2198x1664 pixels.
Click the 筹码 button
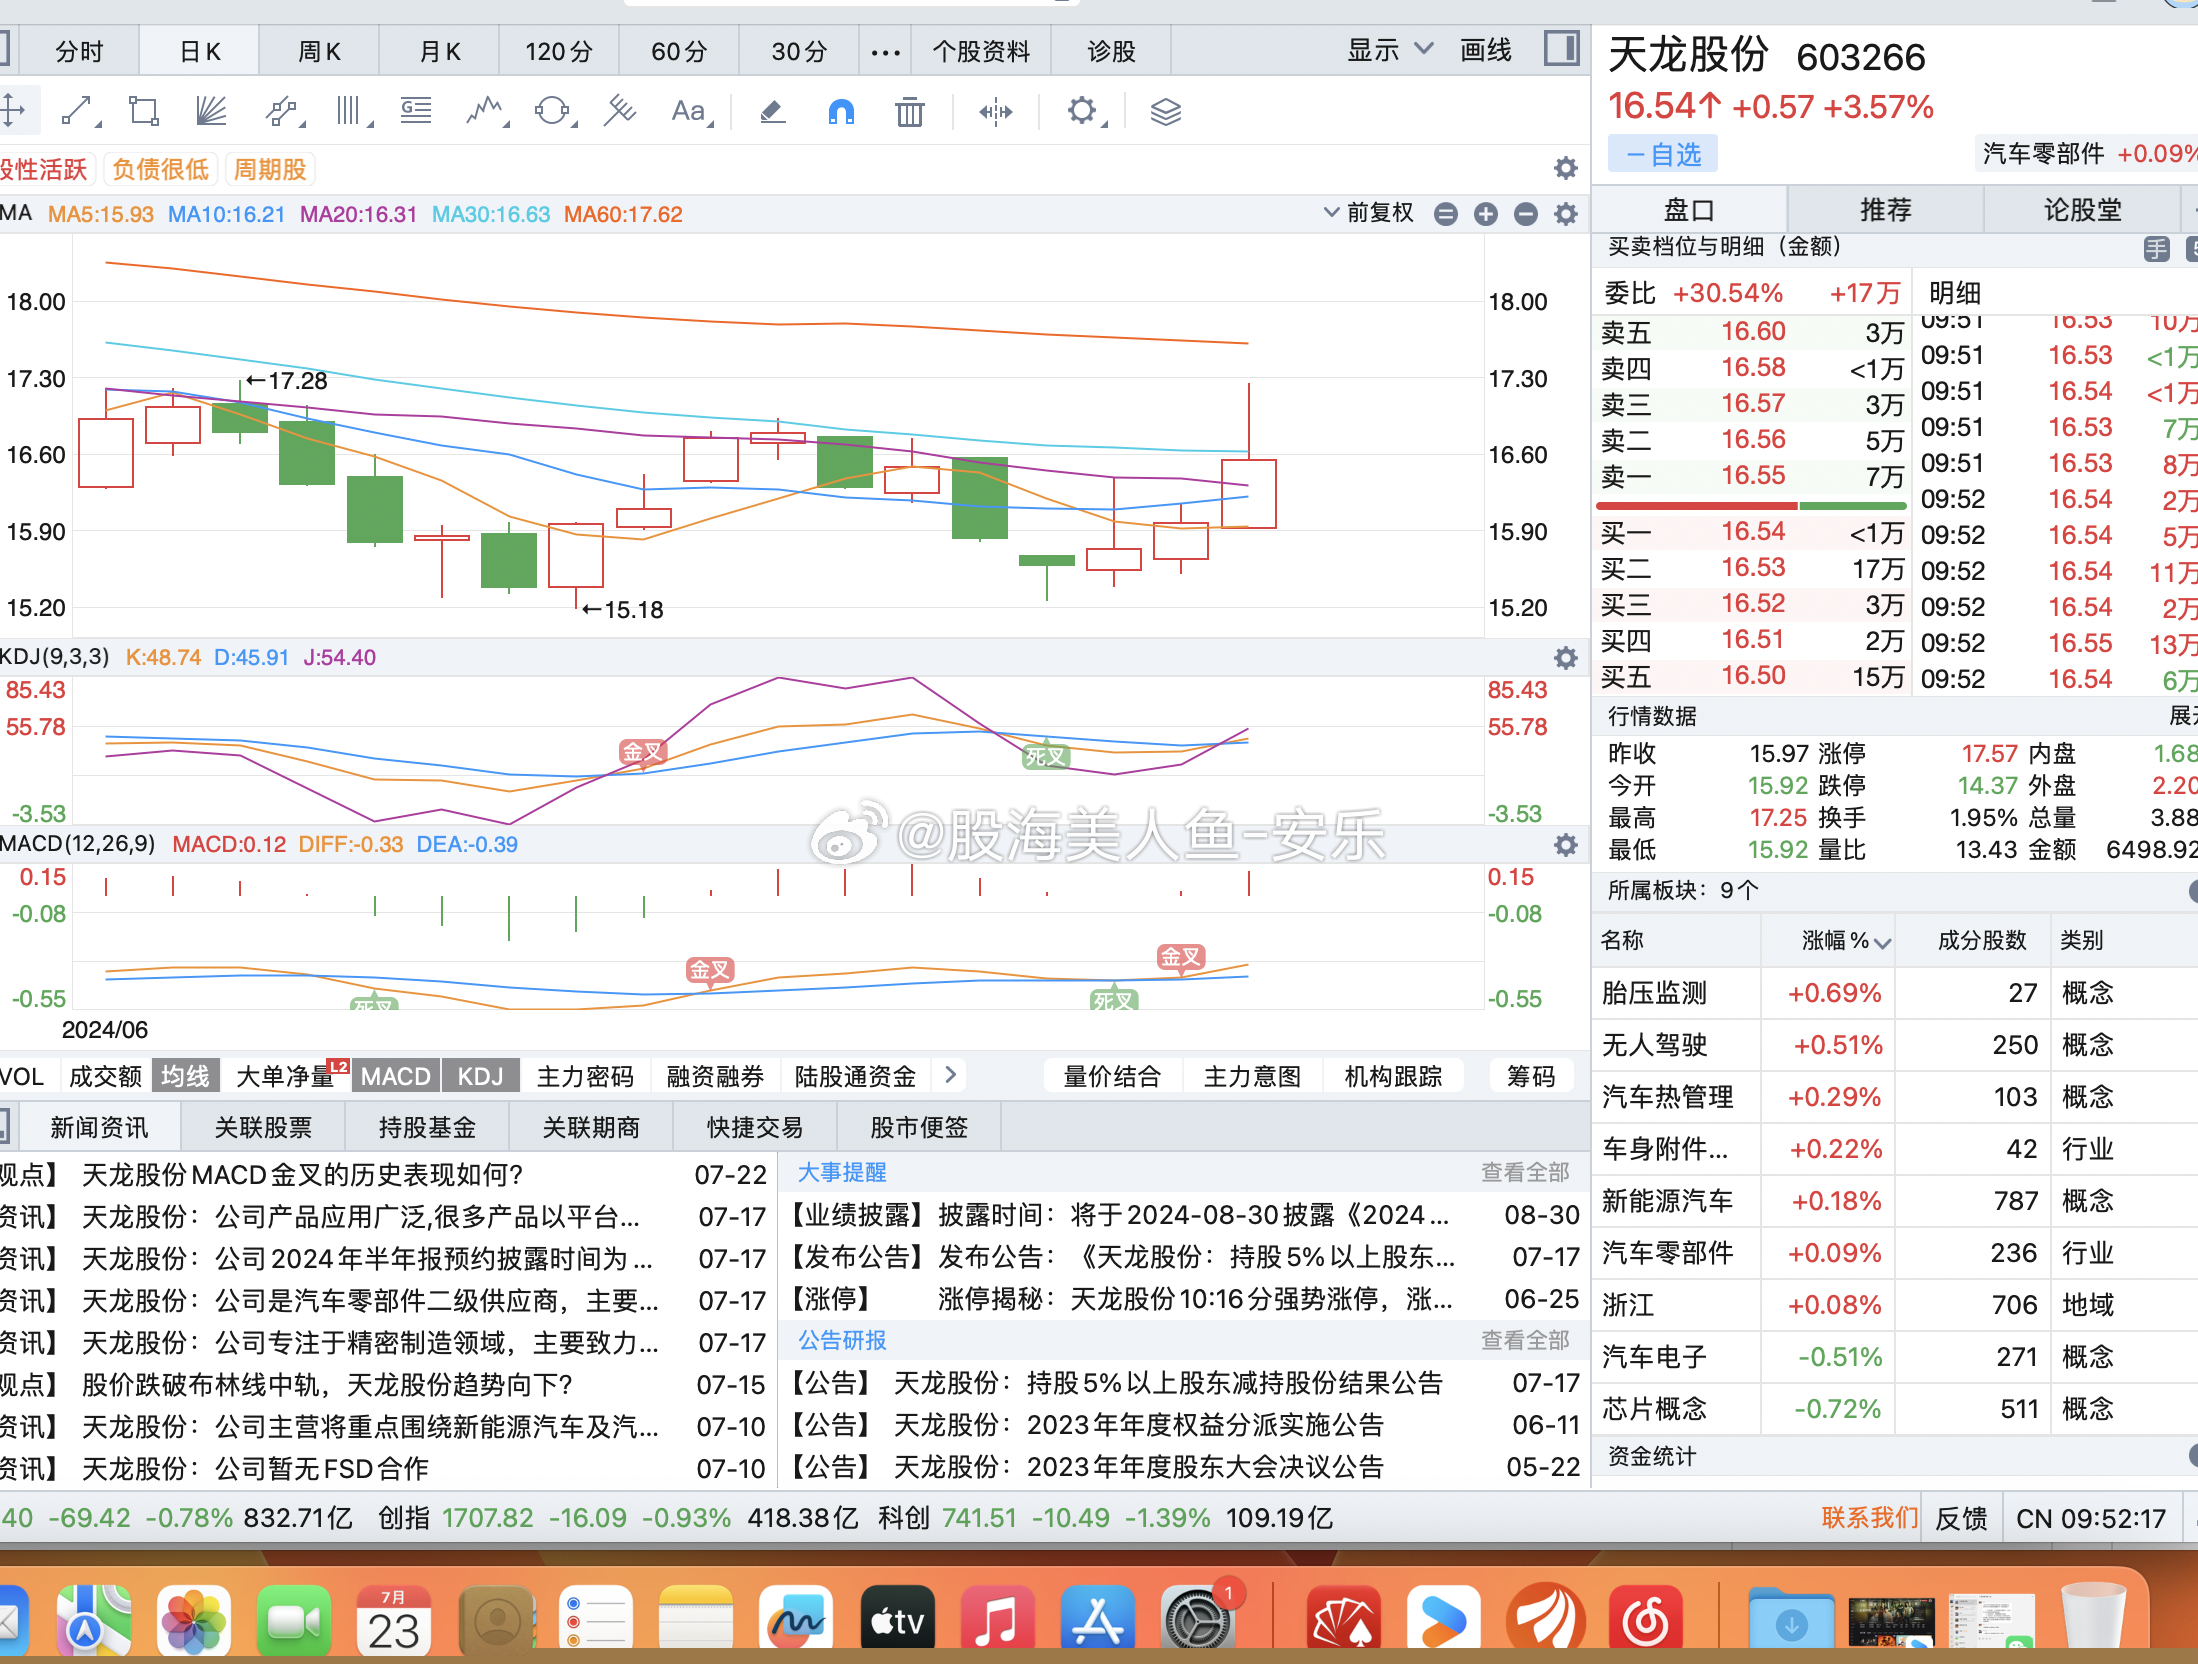coord(1531,1076)
